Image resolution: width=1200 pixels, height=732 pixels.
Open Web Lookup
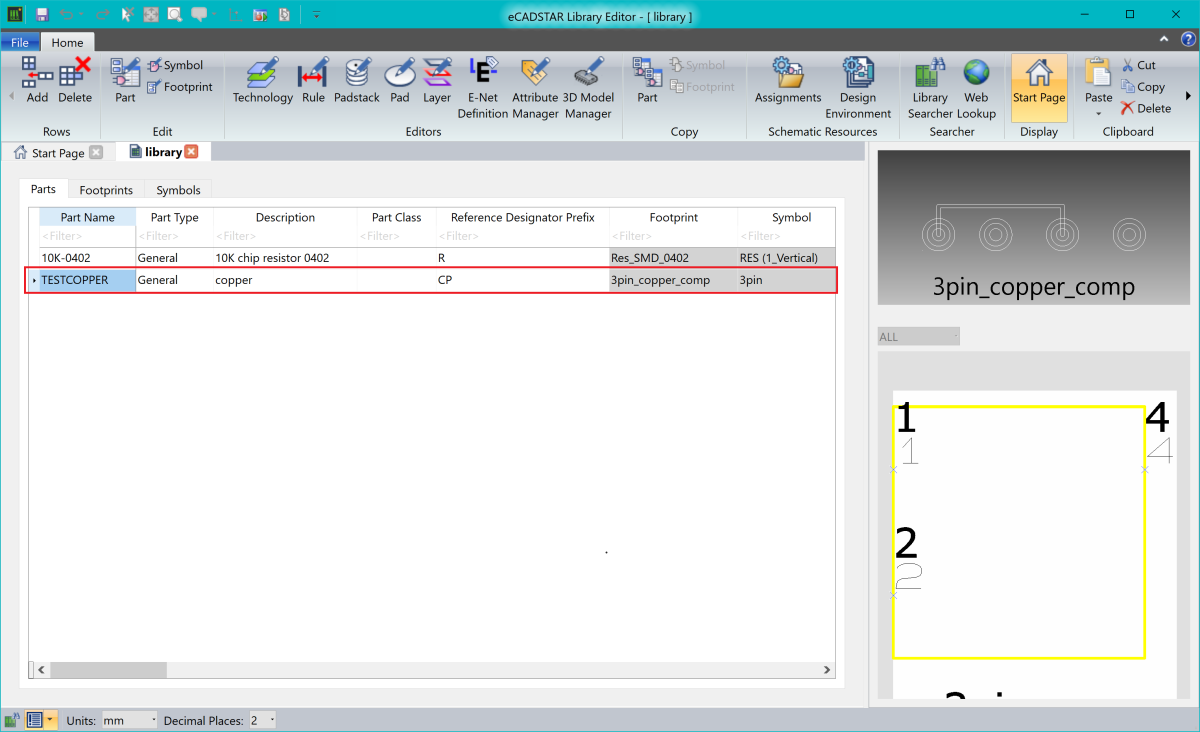point(976,88)
